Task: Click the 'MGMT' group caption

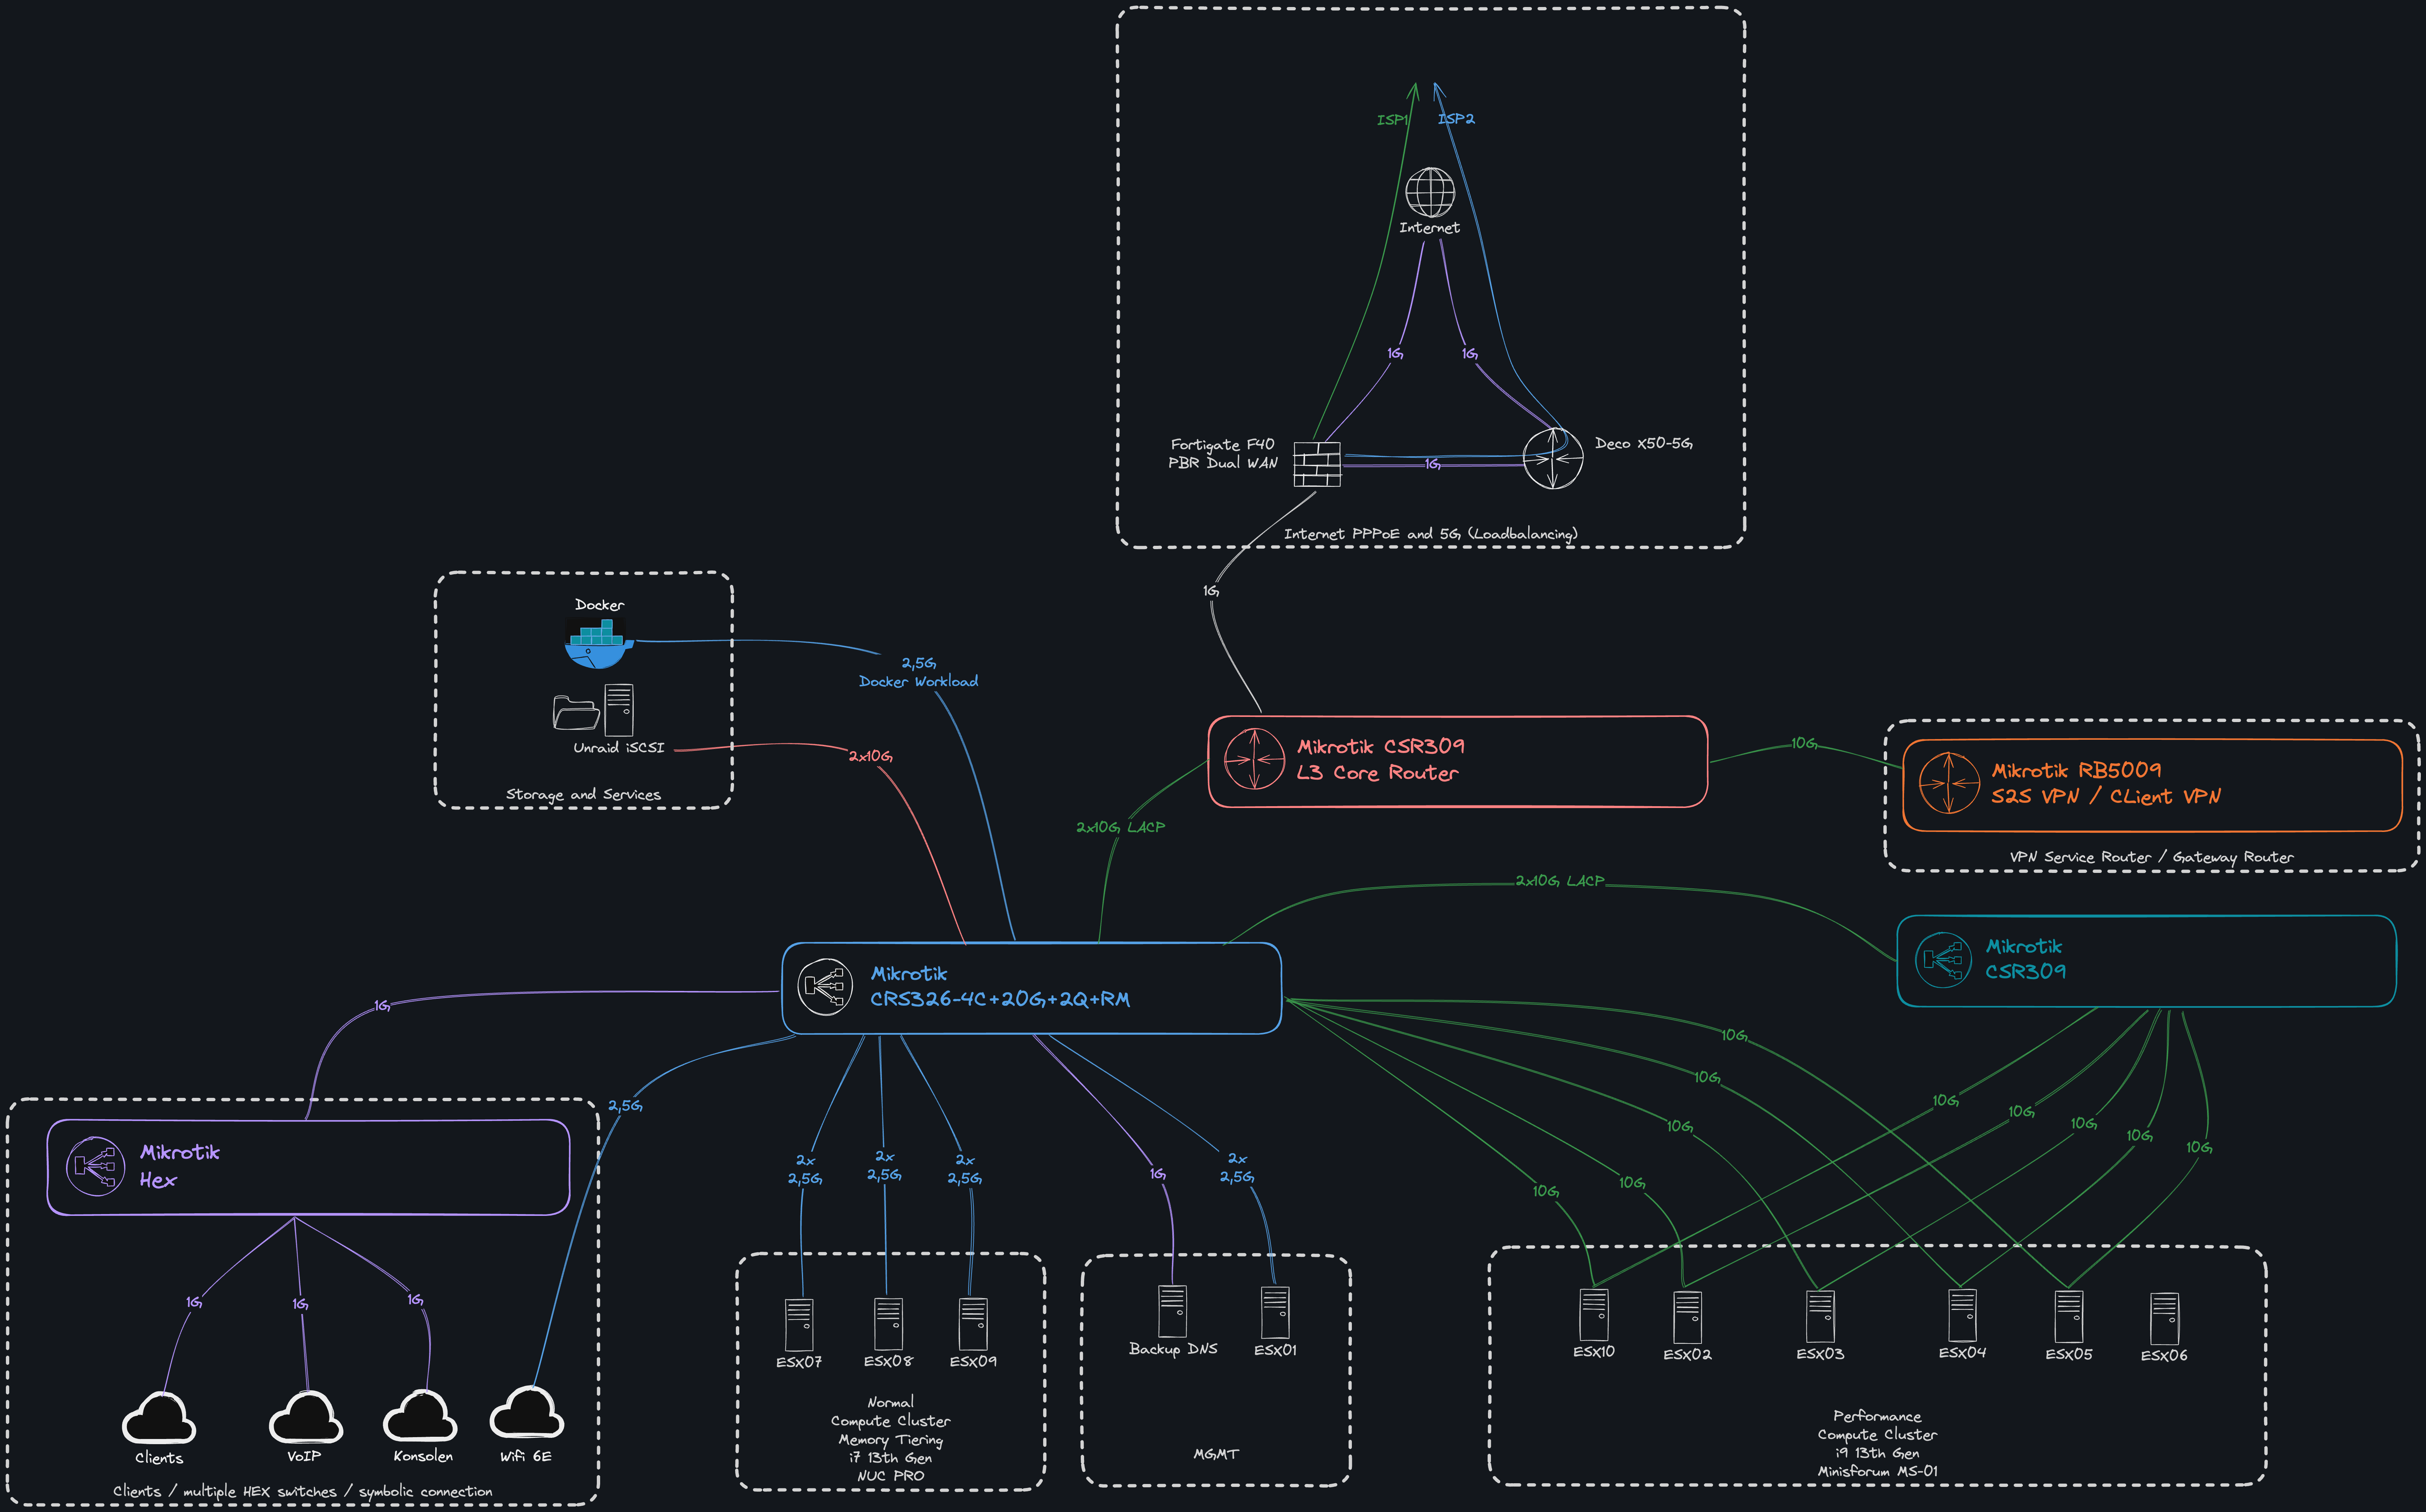Action: click(x=1216, y=1454)
